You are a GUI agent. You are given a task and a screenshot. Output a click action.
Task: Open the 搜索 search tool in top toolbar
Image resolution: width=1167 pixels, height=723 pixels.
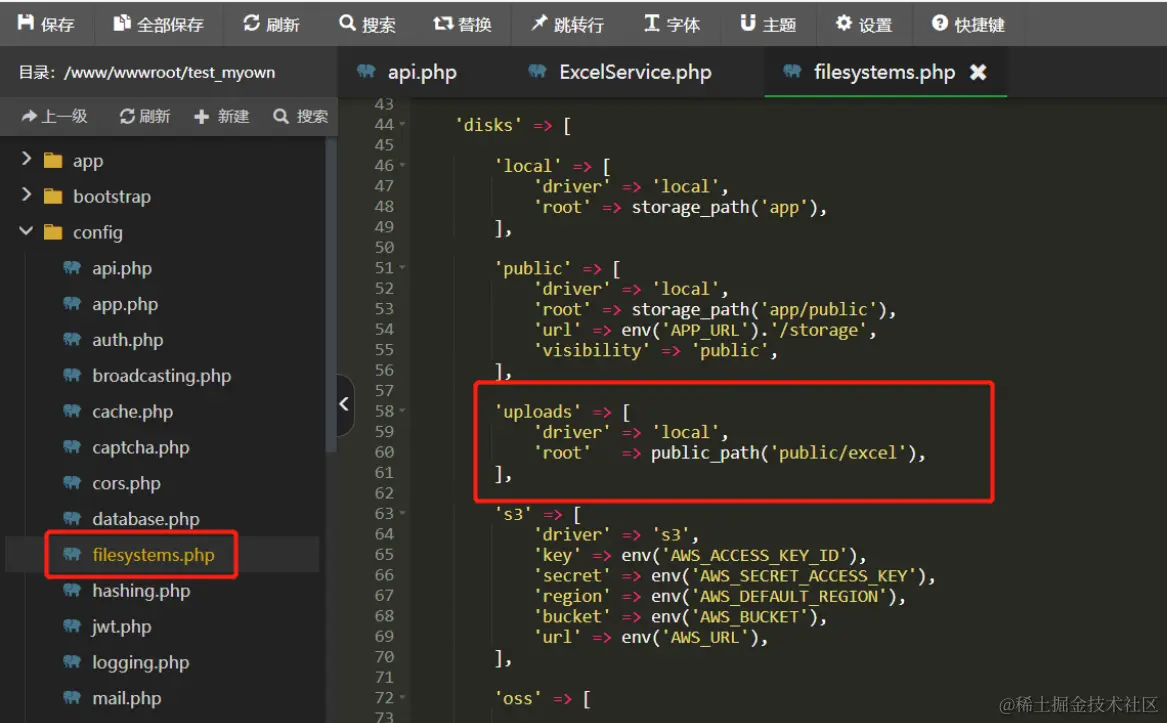pyautogui.click(x=367, y=24)
